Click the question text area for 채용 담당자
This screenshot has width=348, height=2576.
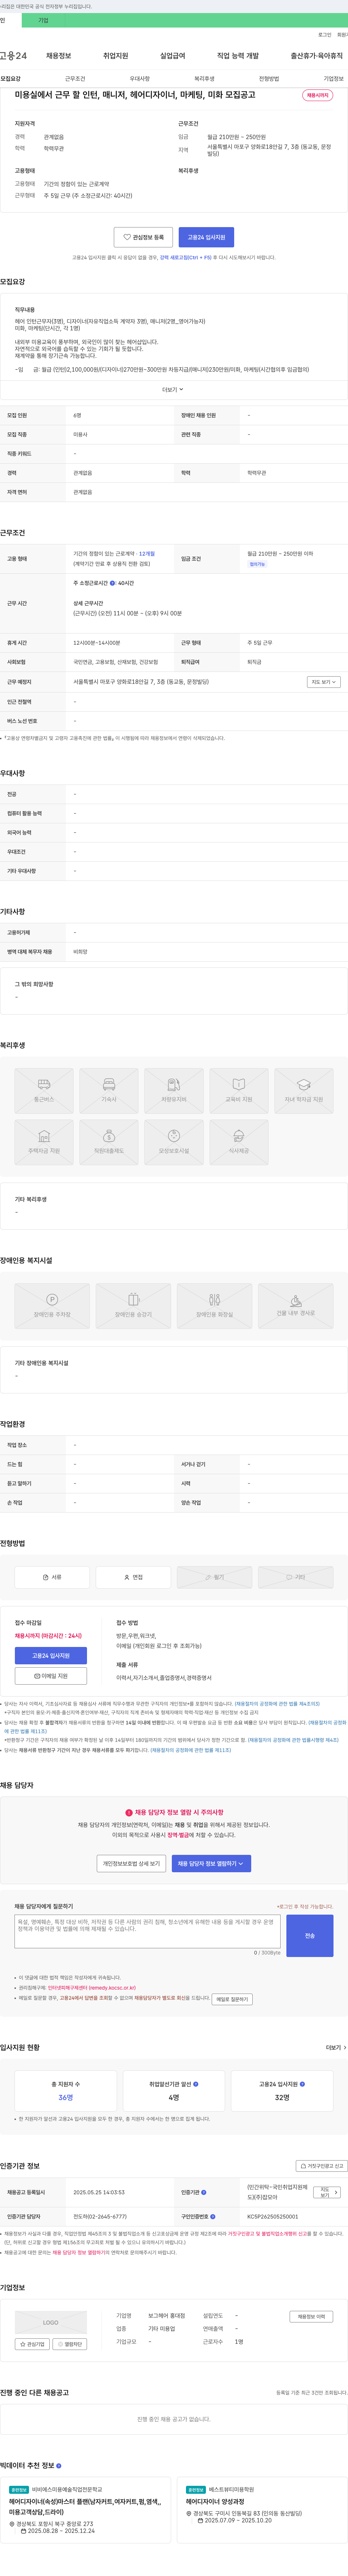[148, 1931]
